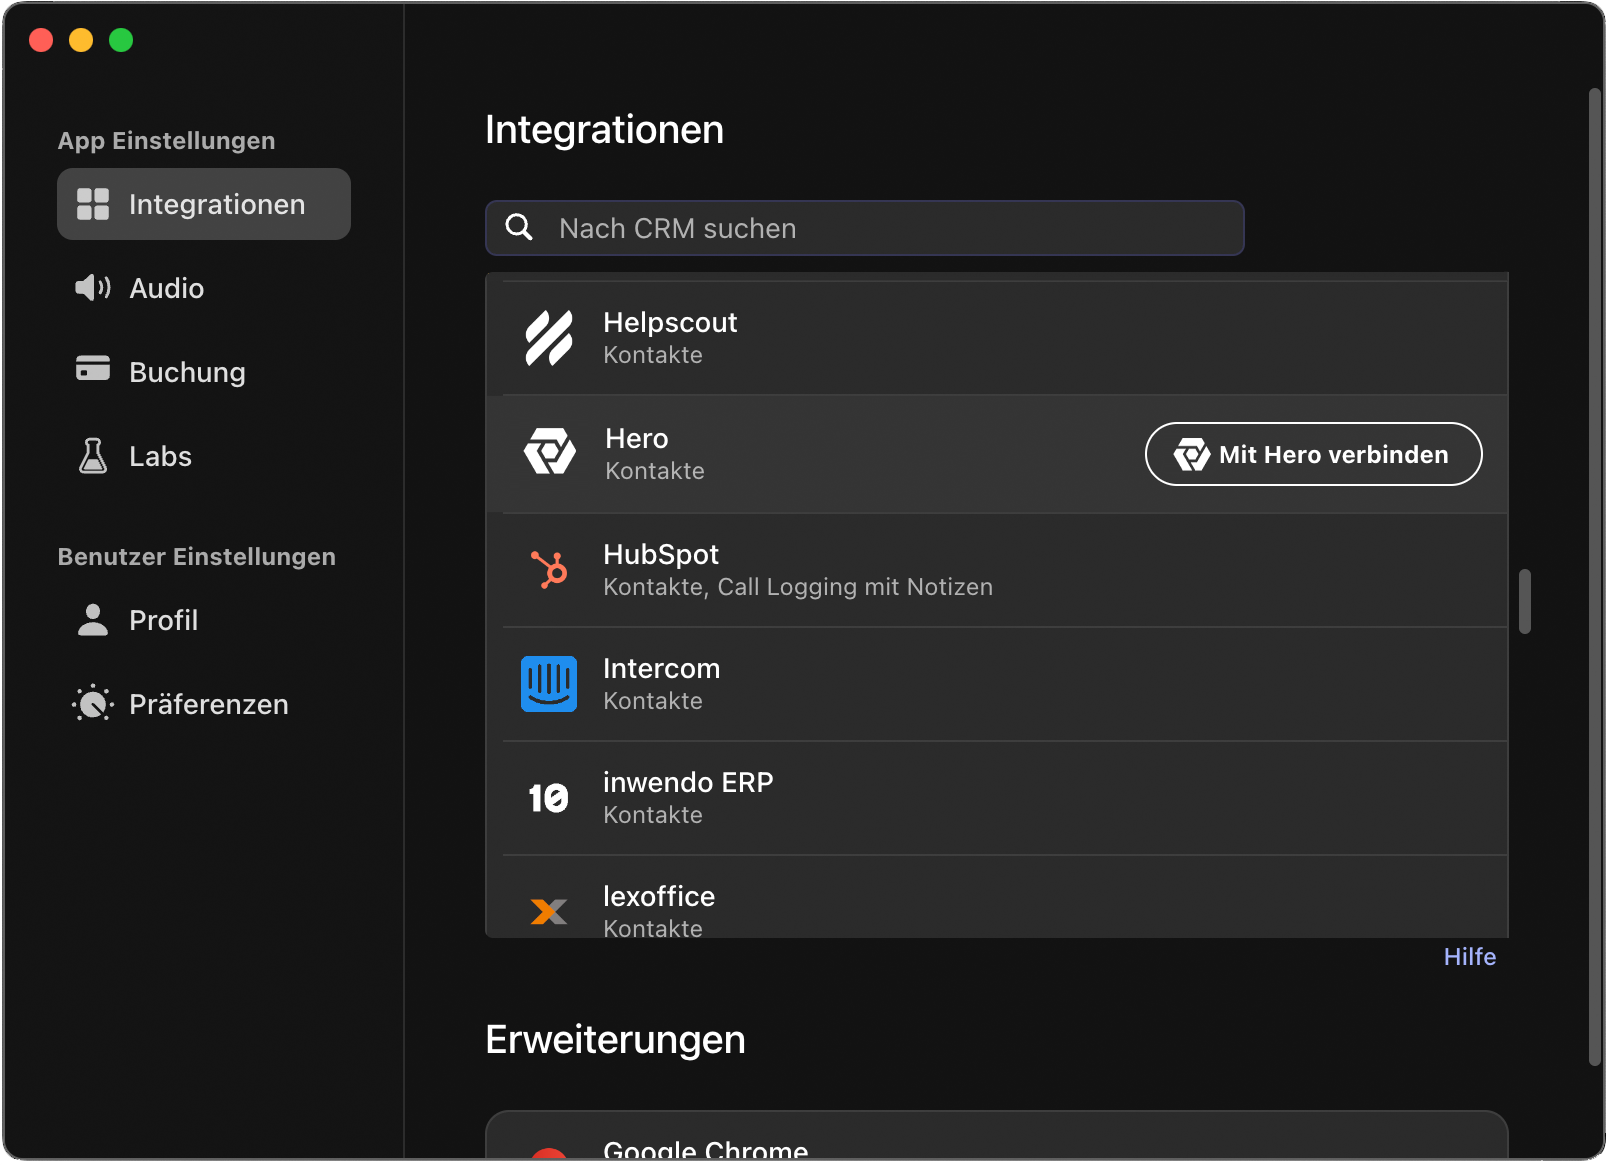
Task: Click the Labs flask icon
Action: click(91, 455)
